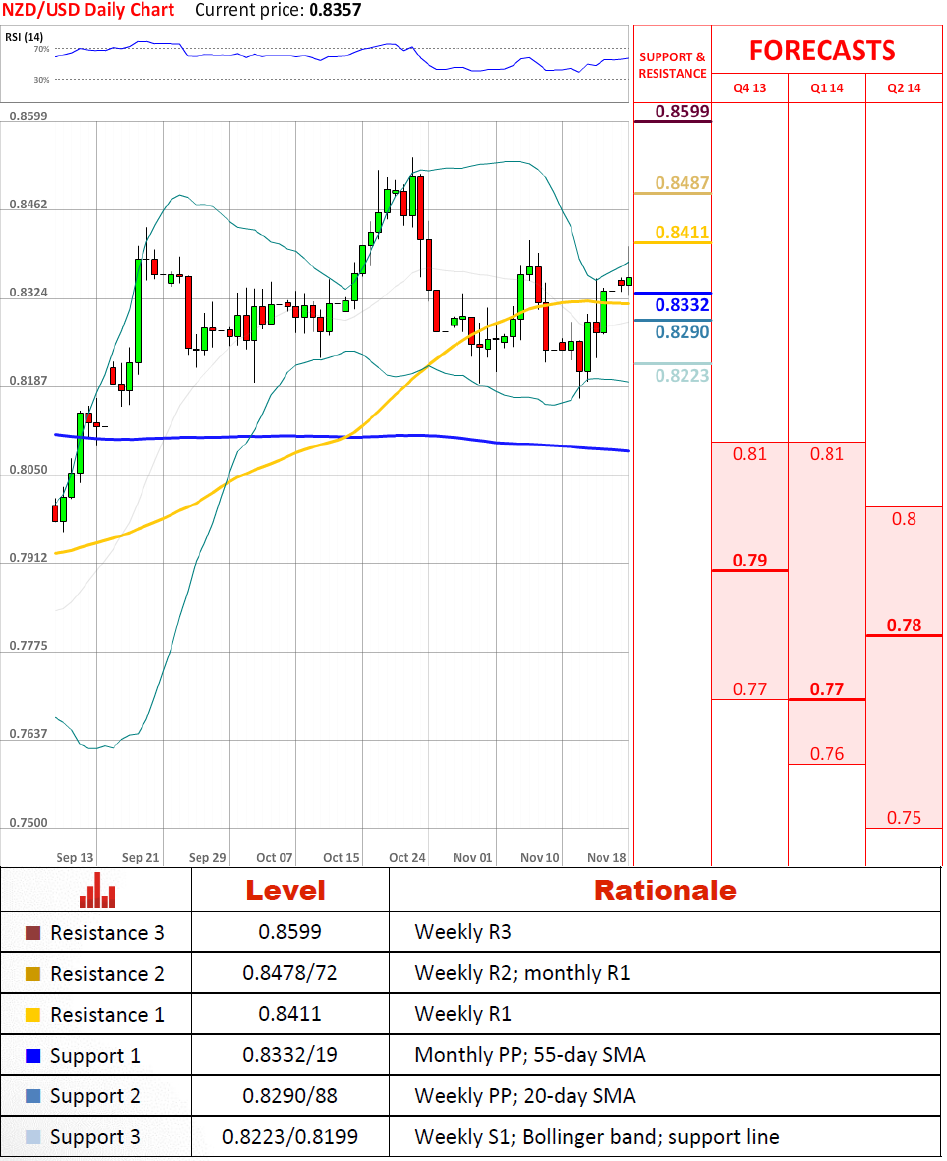Viewport: 947px width, 1161px height.
Task: Click the Q4 13 median forecast 0.79
Action: (x=749, y=561)
